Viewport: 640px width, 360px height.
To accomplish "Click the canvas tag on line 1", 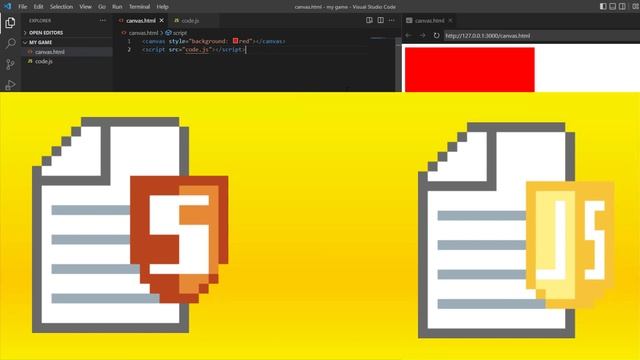I will (x=155, y=41).
